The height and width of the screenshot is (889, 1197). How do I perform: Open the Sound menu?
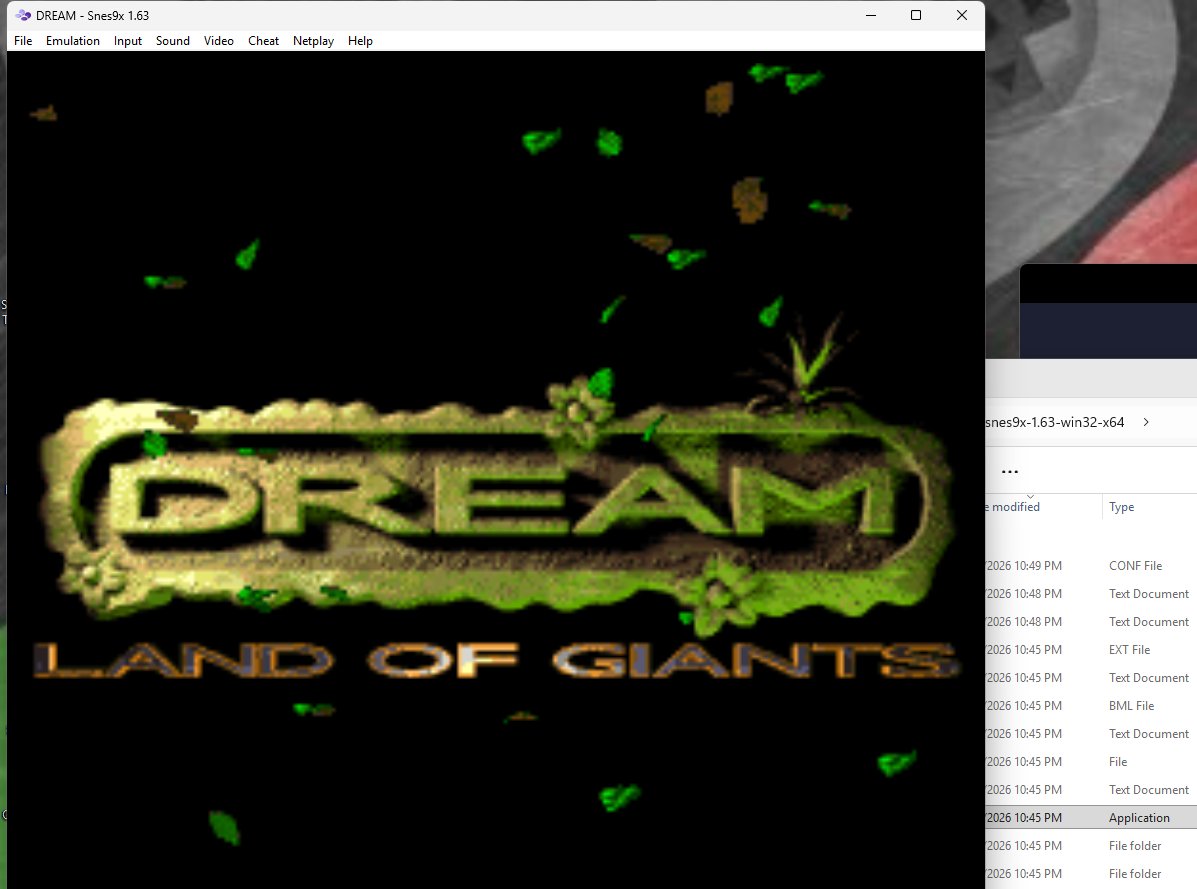173,41
